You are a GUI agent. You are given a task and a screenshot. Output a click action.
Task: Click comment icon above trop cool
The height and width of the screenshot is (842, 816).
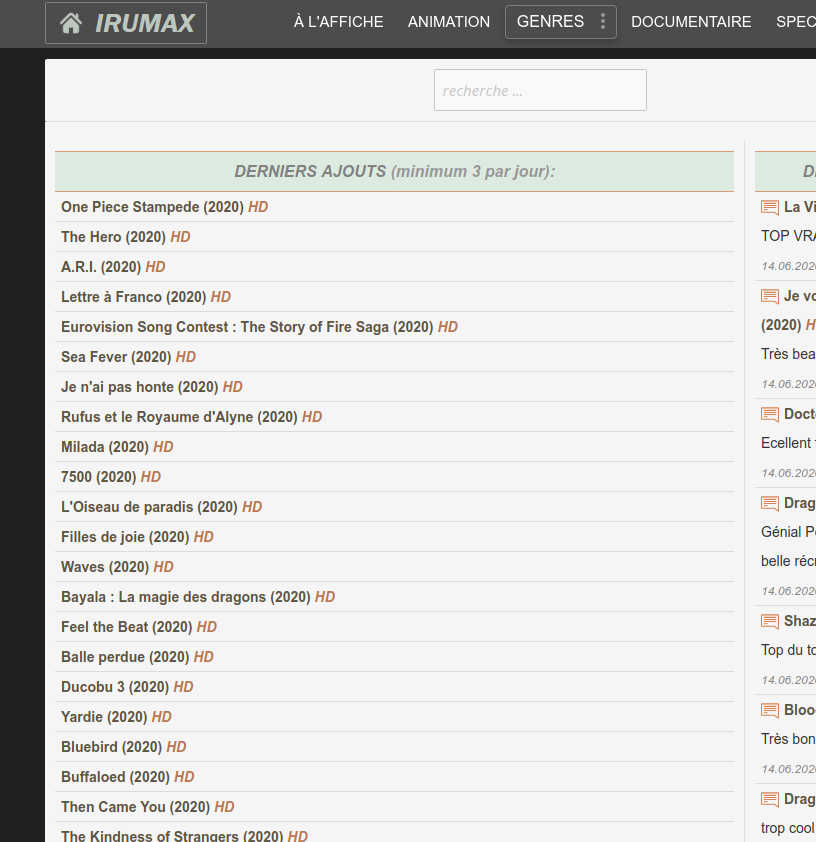[770, 800]
